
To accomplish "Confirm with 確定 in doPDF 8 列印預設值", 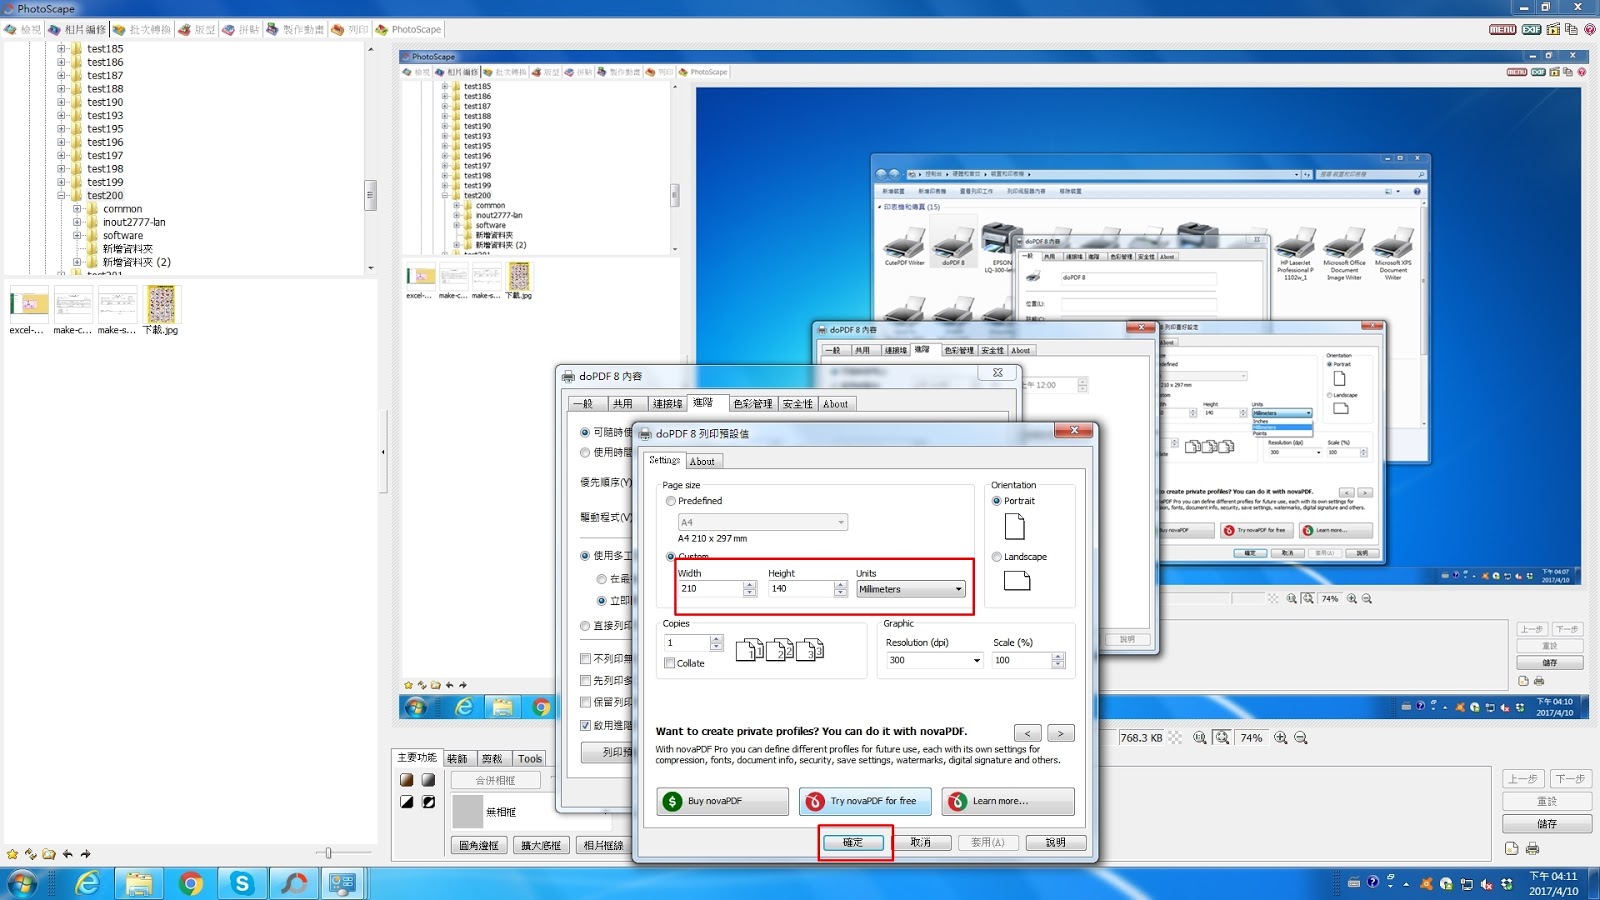I will pyautogui.click(x=853, y=843).
